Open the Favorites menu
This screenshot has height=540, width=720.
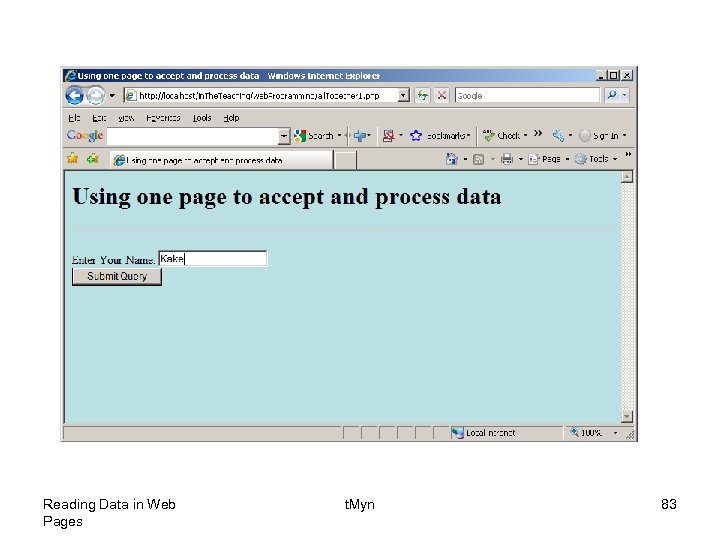(163, 118)
